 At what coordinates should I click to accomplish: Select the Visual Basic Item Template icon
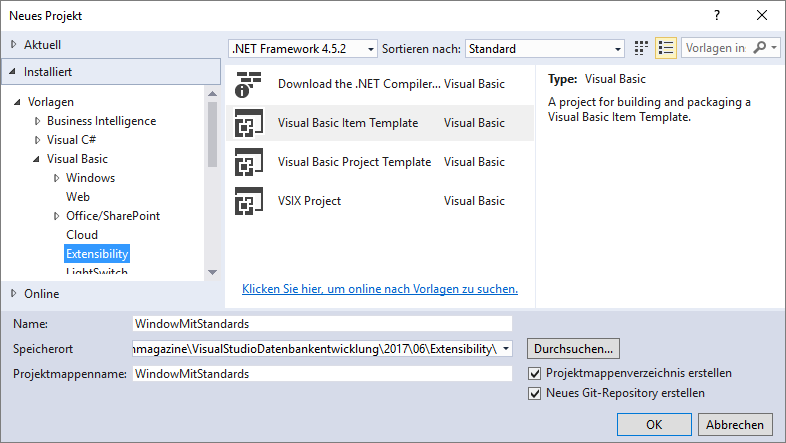[248, 123]
